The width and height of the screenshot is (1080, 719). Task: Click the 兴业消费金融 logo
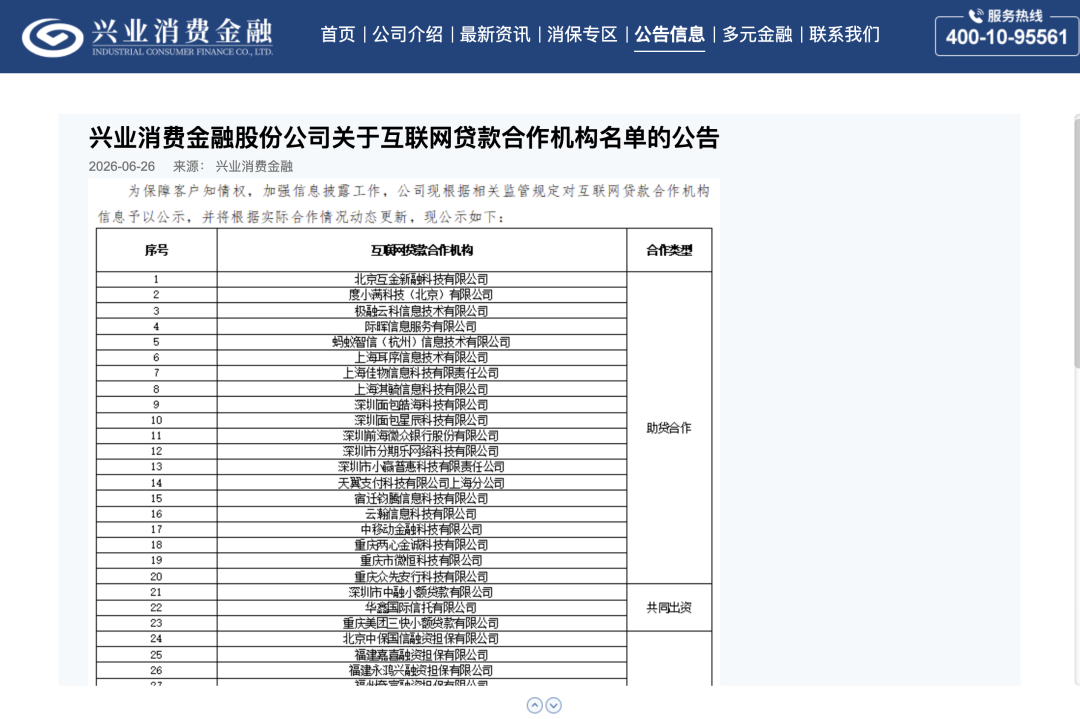147,37
